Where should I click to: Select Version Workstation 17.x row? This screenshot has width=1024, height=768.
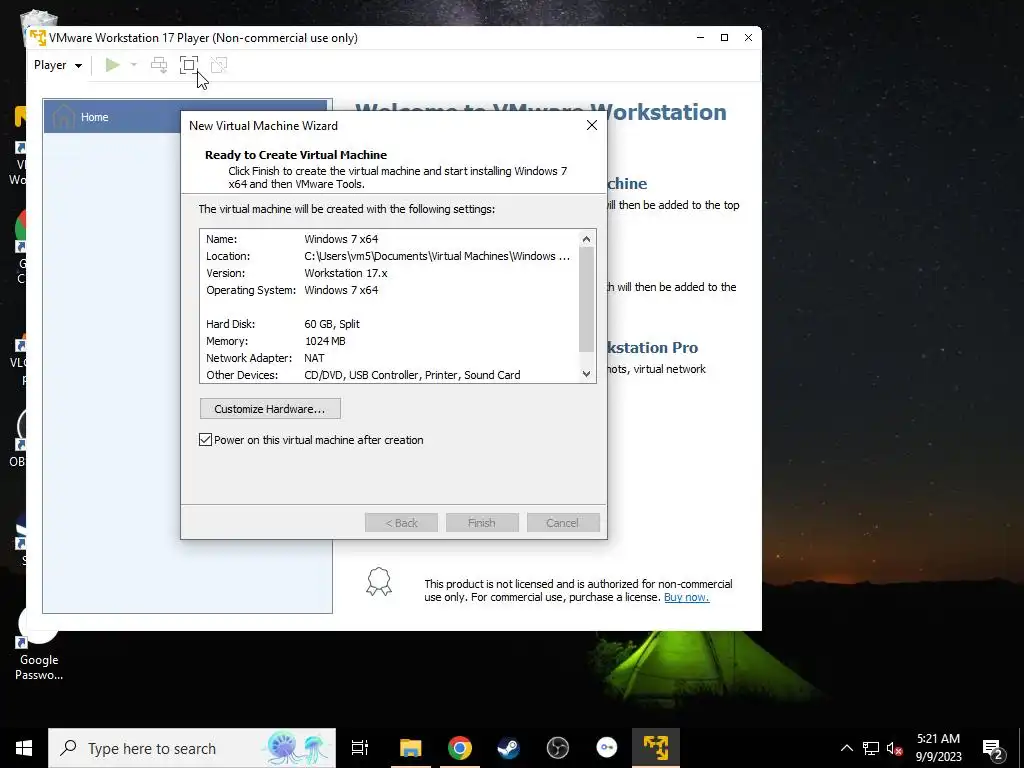pos(389,273)
